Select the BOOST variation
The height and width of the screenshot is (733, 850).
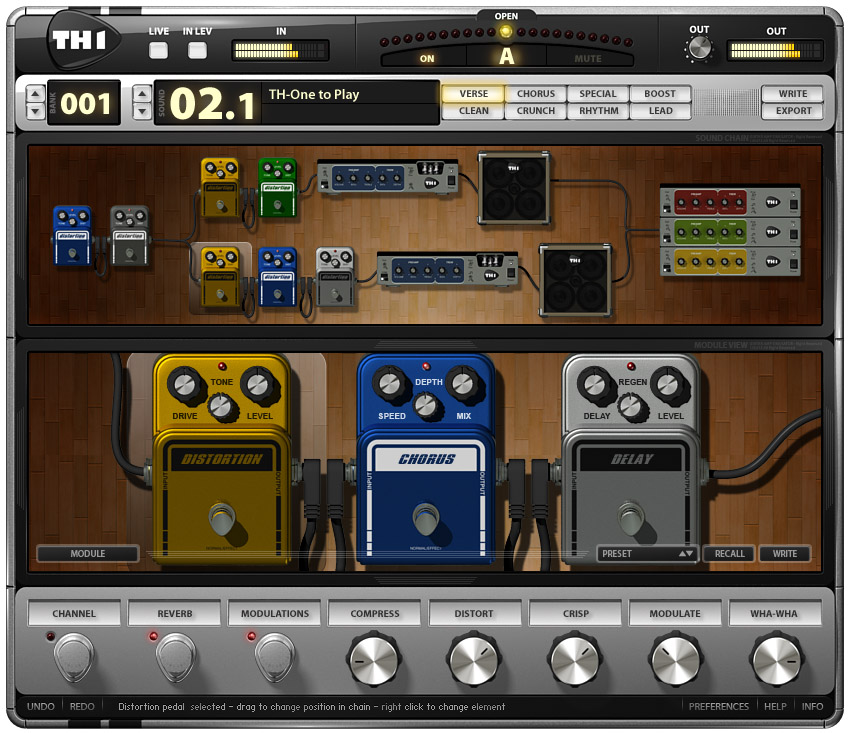click(x=660, y=94)
